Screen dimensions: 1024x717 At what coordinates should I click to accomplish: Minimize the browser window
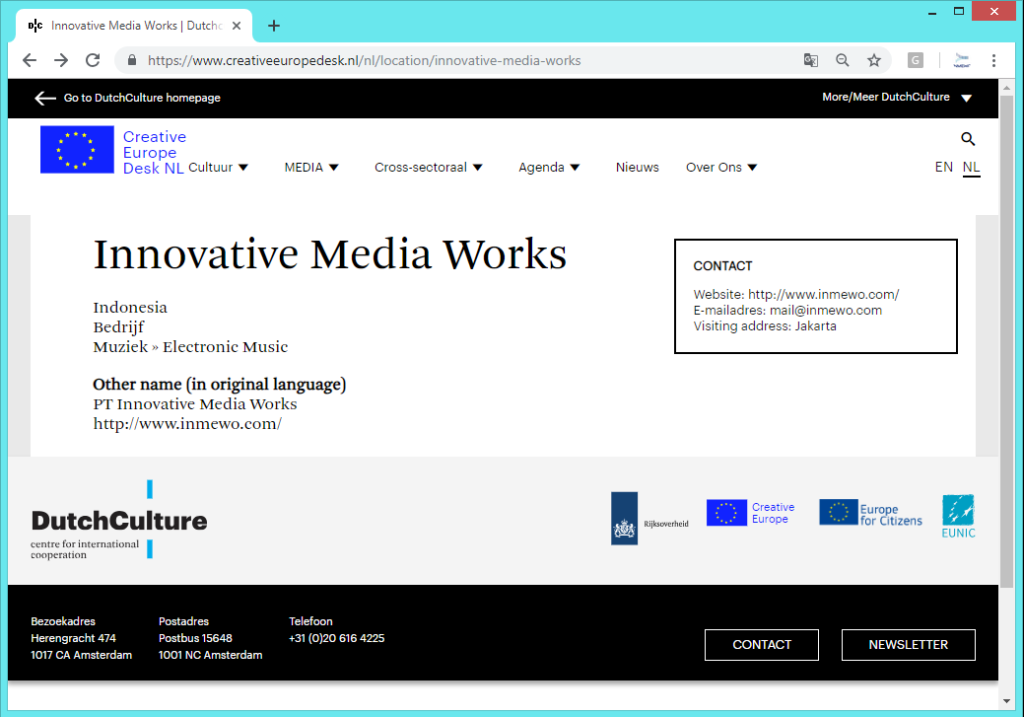click(x=932, y=12)
